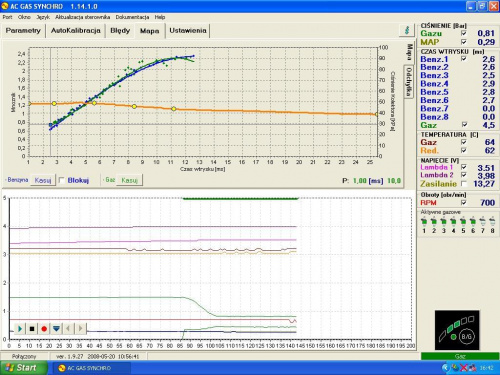Click Kasuj button next to Benzyna
This screenshot has height=375, width=500.
(43, 180)
